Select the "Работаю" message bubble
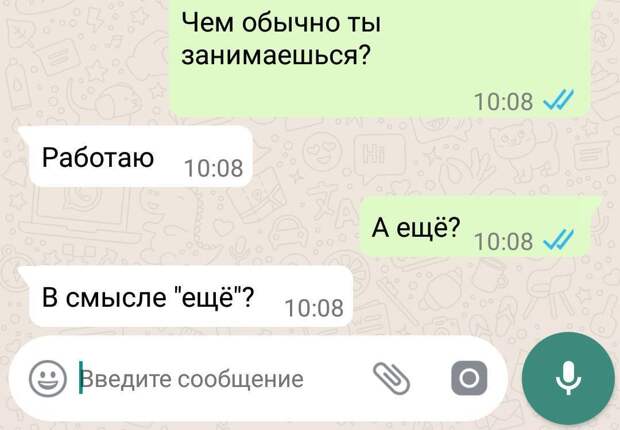620x430 pixels. [140, 157]
